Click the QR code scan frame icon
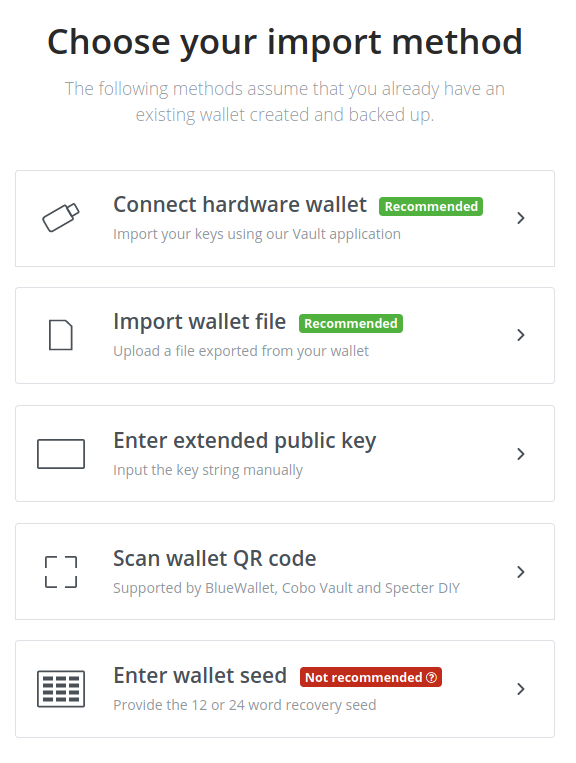This screenshot has height=763, width=576. point(61,572)
